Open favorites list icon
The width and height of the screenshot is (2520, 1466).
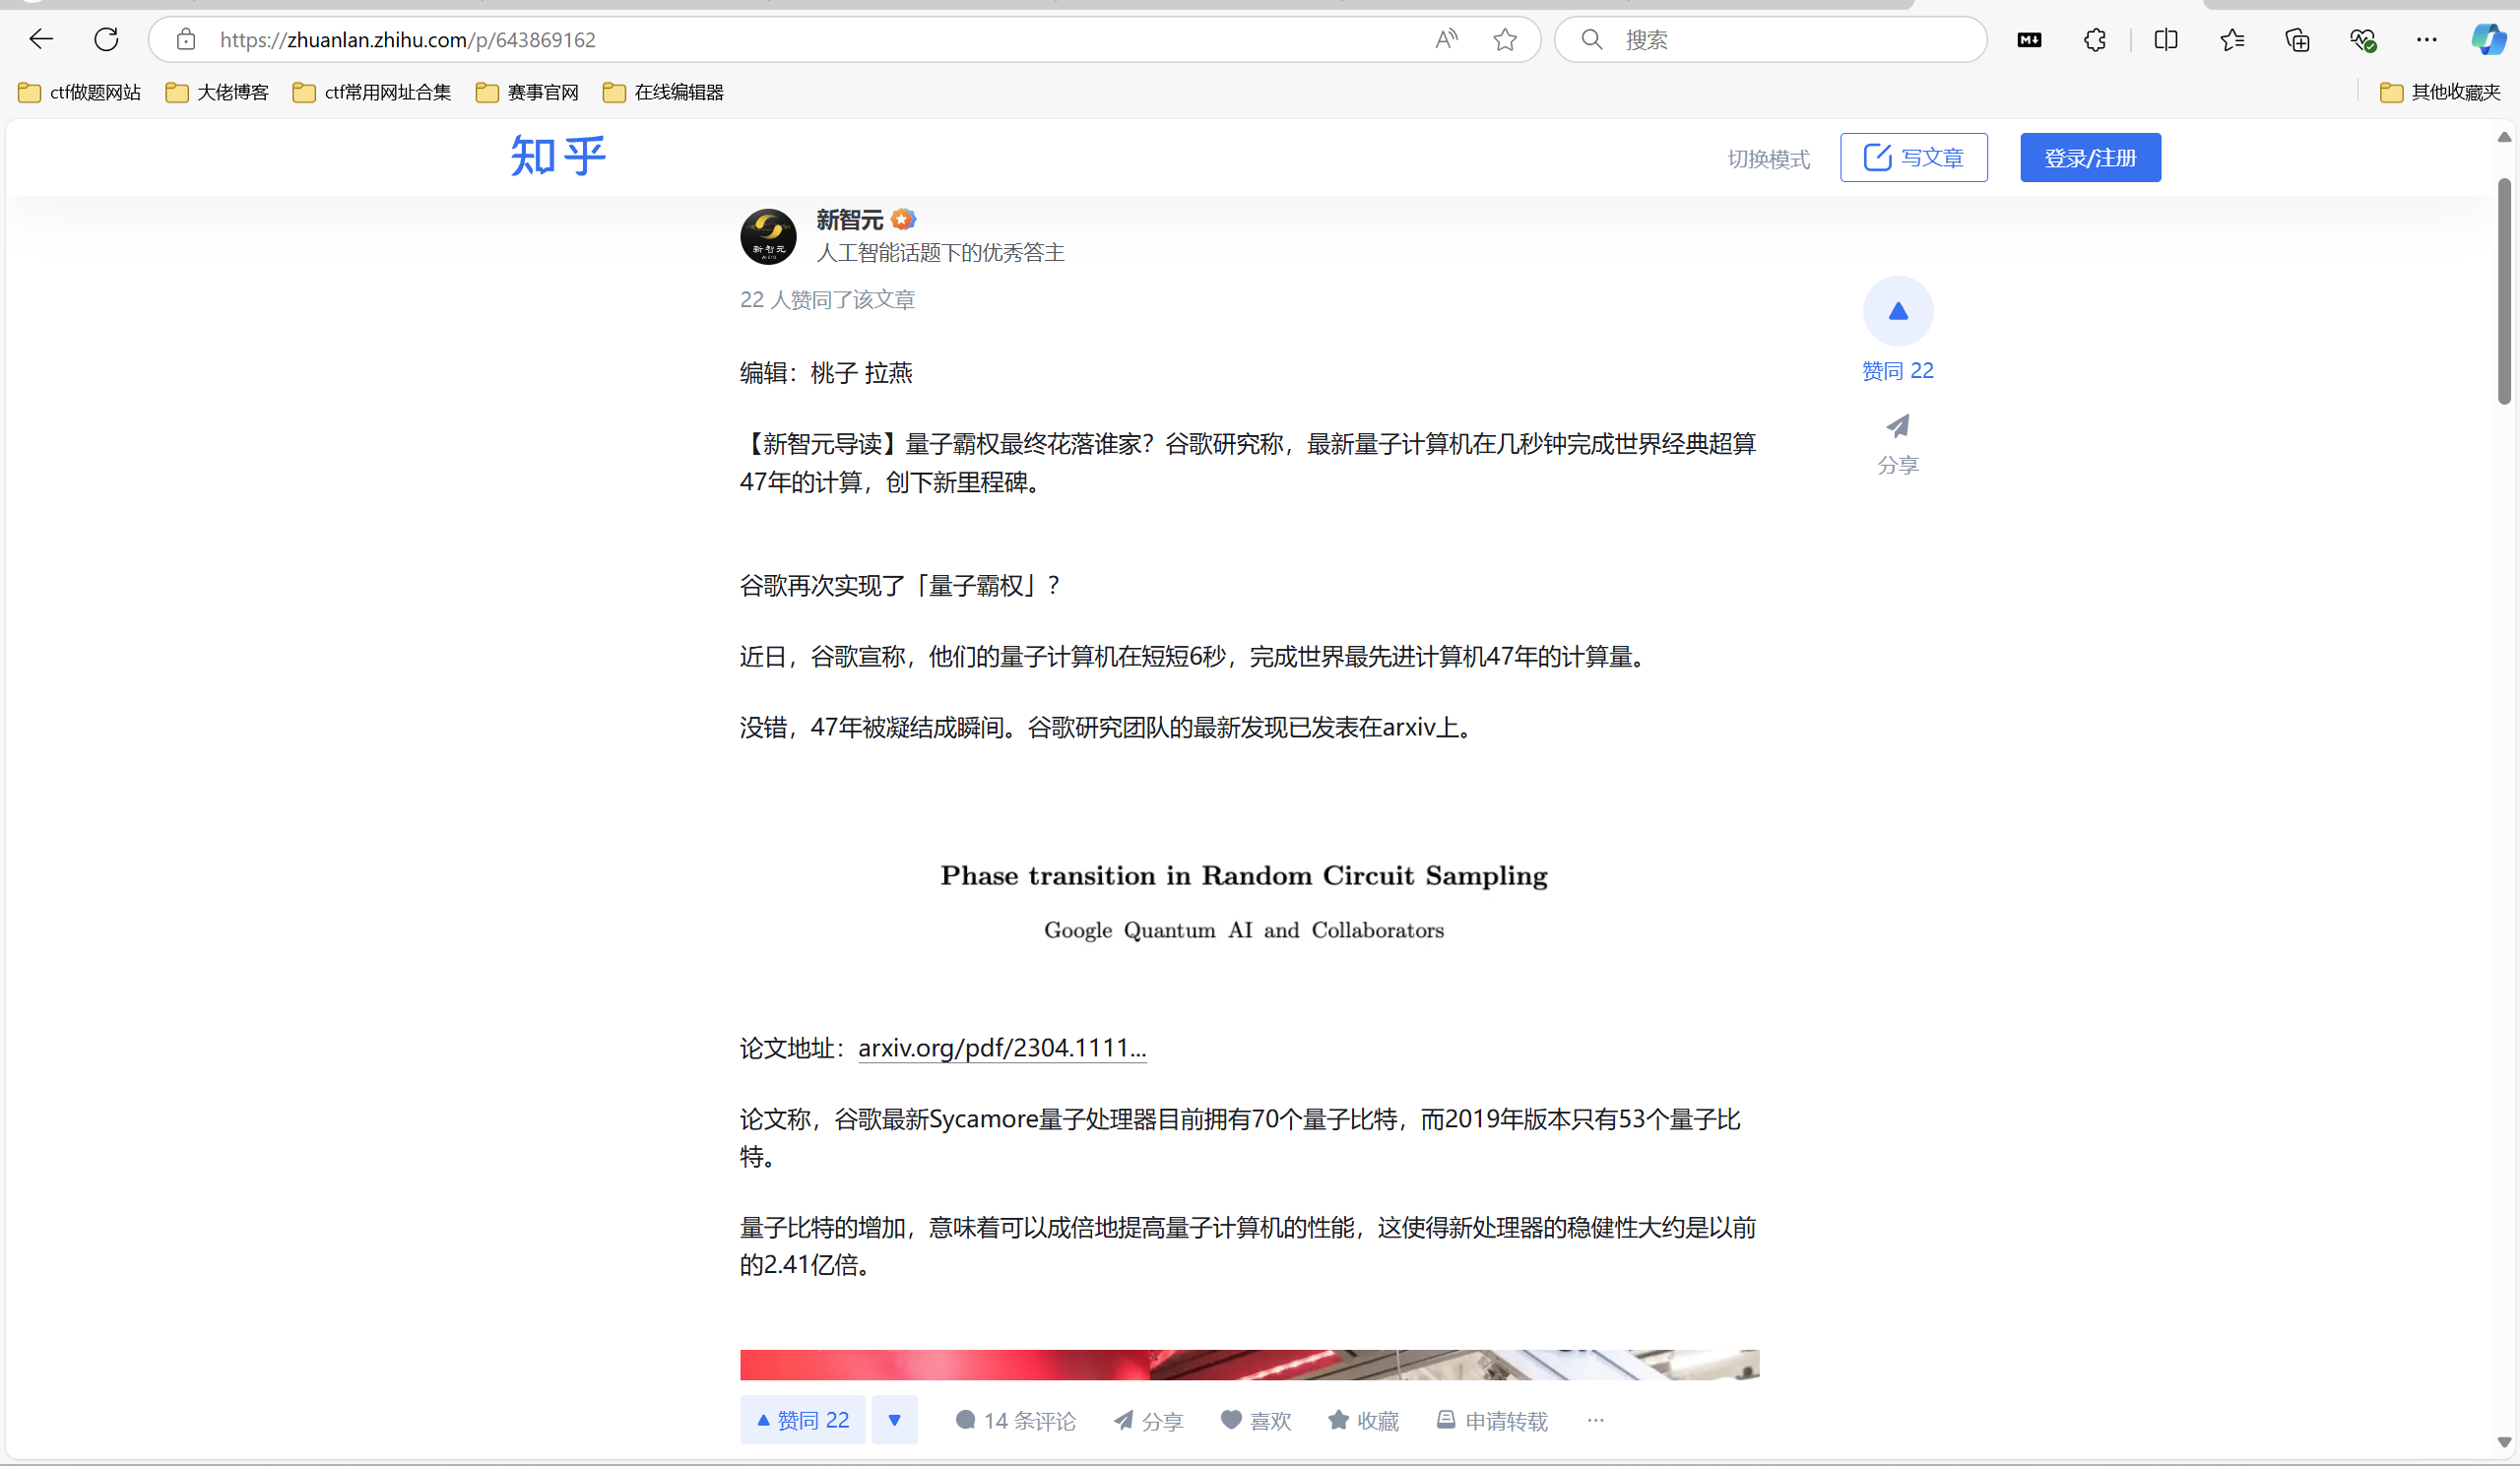[x=2232, y=40]
